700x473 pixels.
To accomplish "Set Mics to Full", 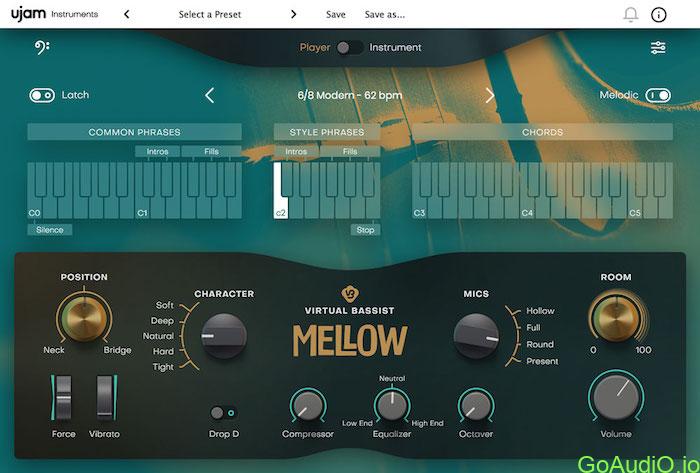I will point(533,328).
